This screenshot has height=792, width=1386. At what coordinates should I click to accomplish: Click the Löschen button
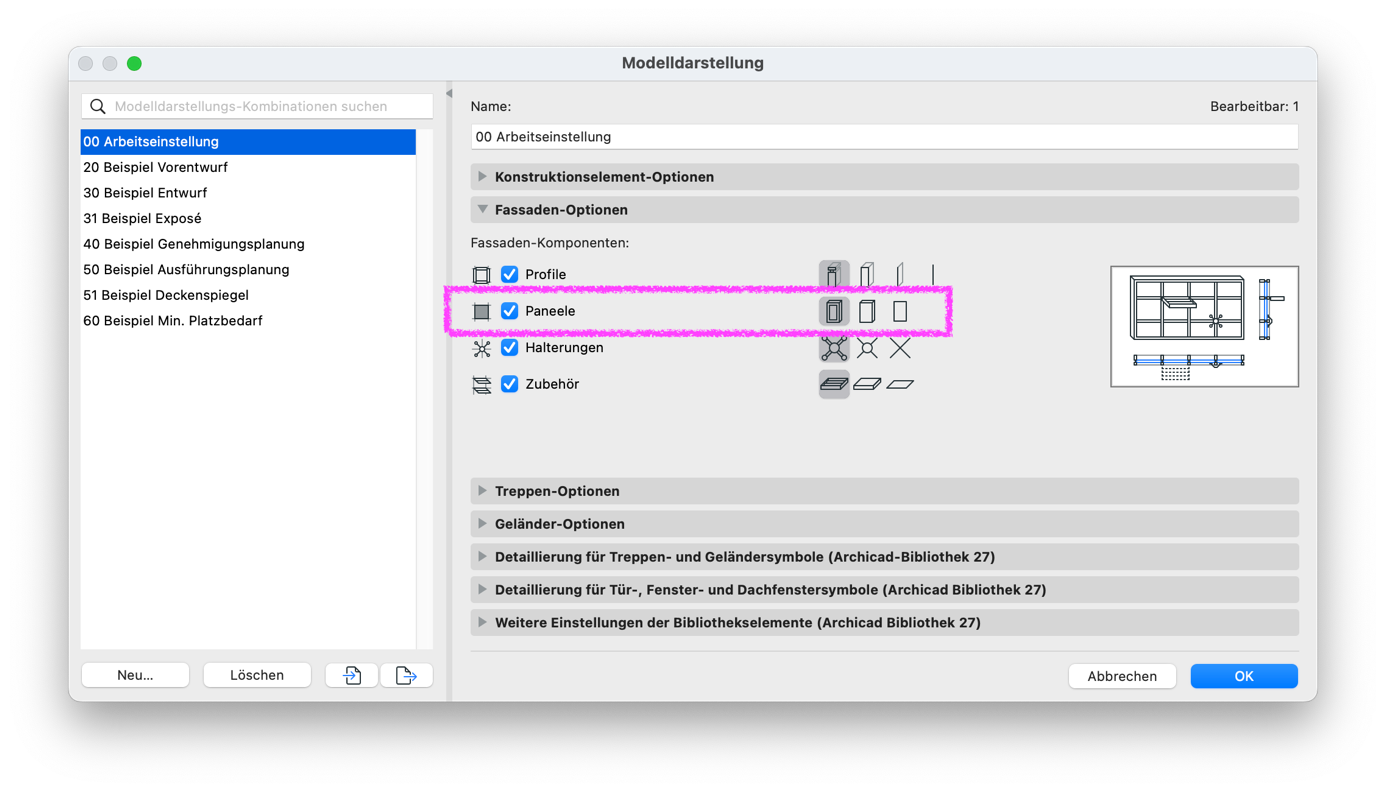(257, 676)
